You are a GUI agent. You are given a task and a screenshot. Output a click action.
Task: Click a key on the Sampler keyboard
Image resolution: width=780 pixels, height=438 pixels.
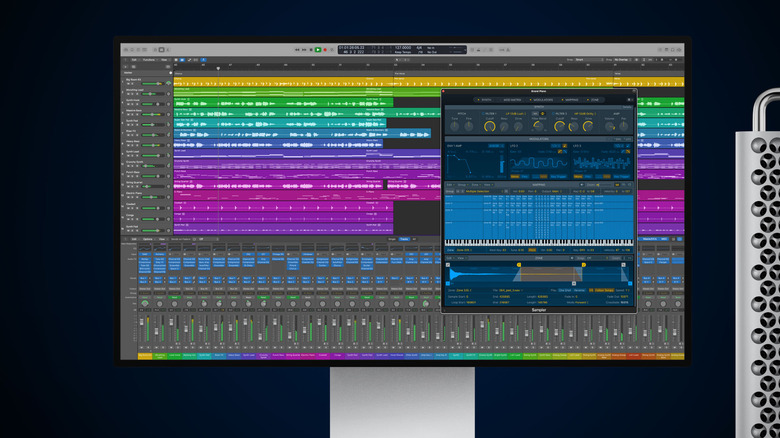540,242
